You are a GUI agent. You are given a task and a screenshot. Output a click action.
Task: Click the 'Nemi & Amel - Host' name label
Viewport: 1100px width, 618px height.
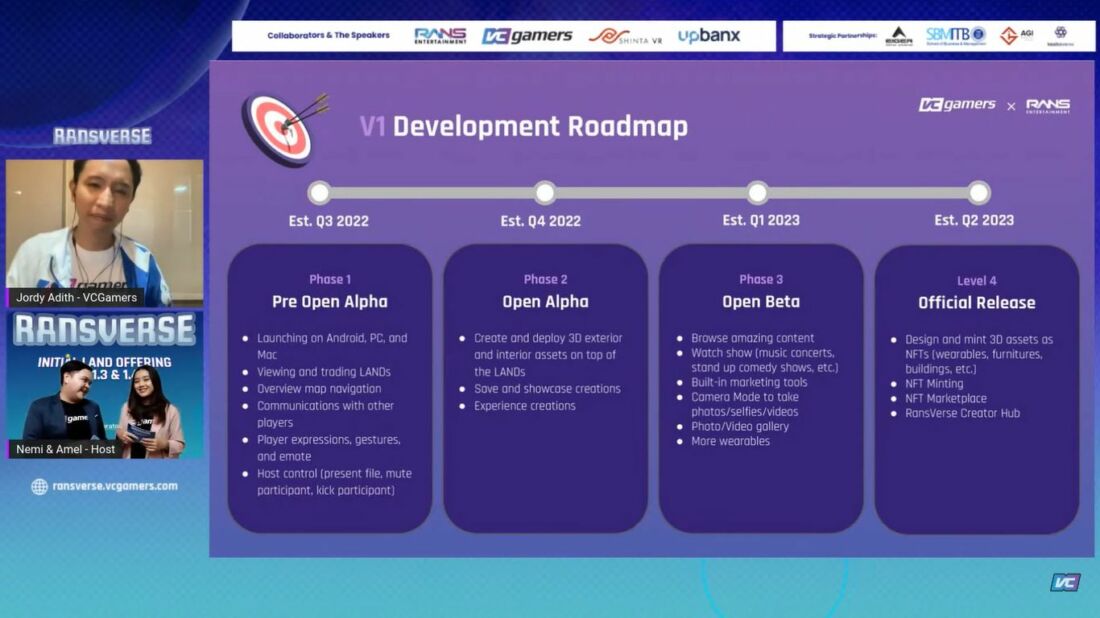coord(65,449)
